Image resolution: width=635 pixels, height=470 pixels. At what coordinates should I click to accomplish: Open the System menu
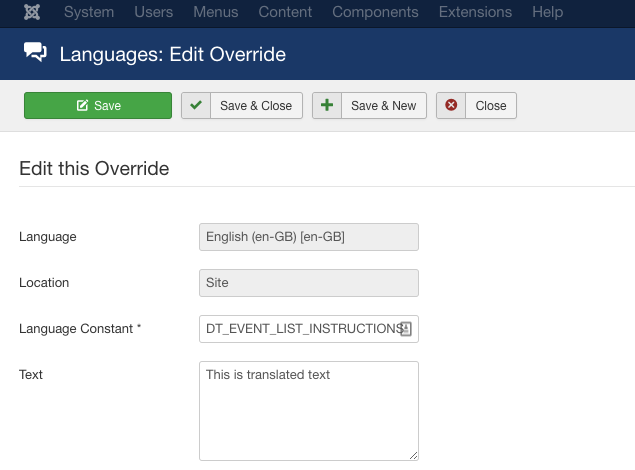coord(89,13)
